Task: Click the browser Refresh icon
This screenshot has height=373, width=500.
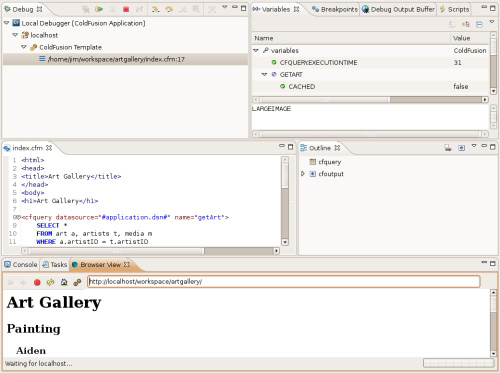Action: point(50,282)
